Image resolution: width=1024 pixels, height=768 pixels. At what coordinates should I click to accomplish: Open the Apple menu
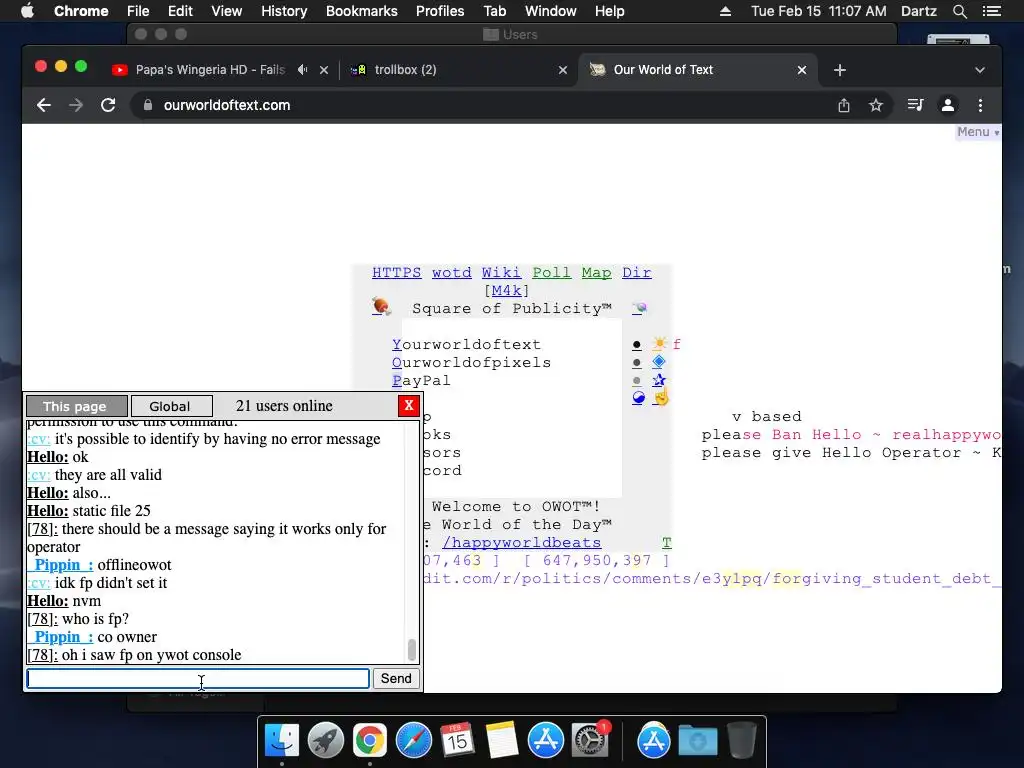coord(27,11)
